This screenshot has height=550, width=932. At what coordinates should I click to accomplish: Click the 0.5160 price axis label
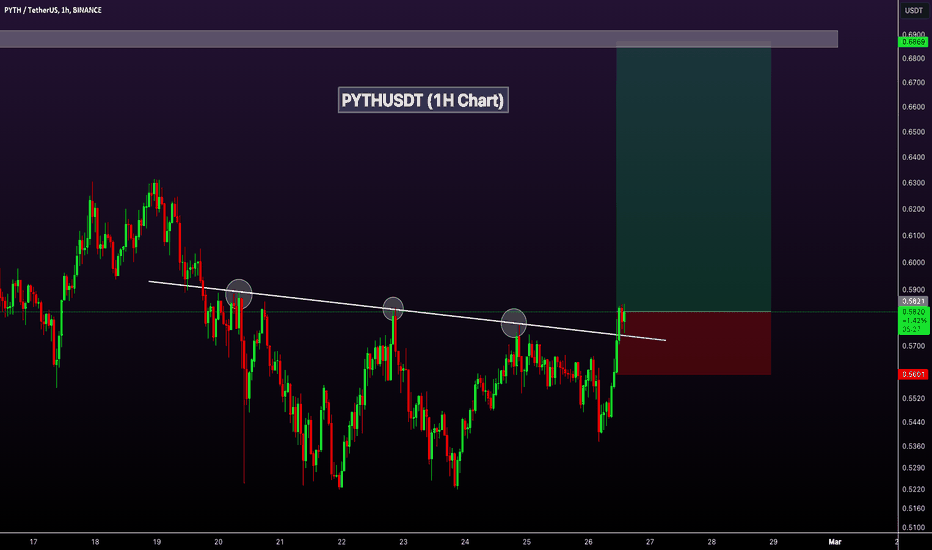pyautogui.click(x=914, y=508)
